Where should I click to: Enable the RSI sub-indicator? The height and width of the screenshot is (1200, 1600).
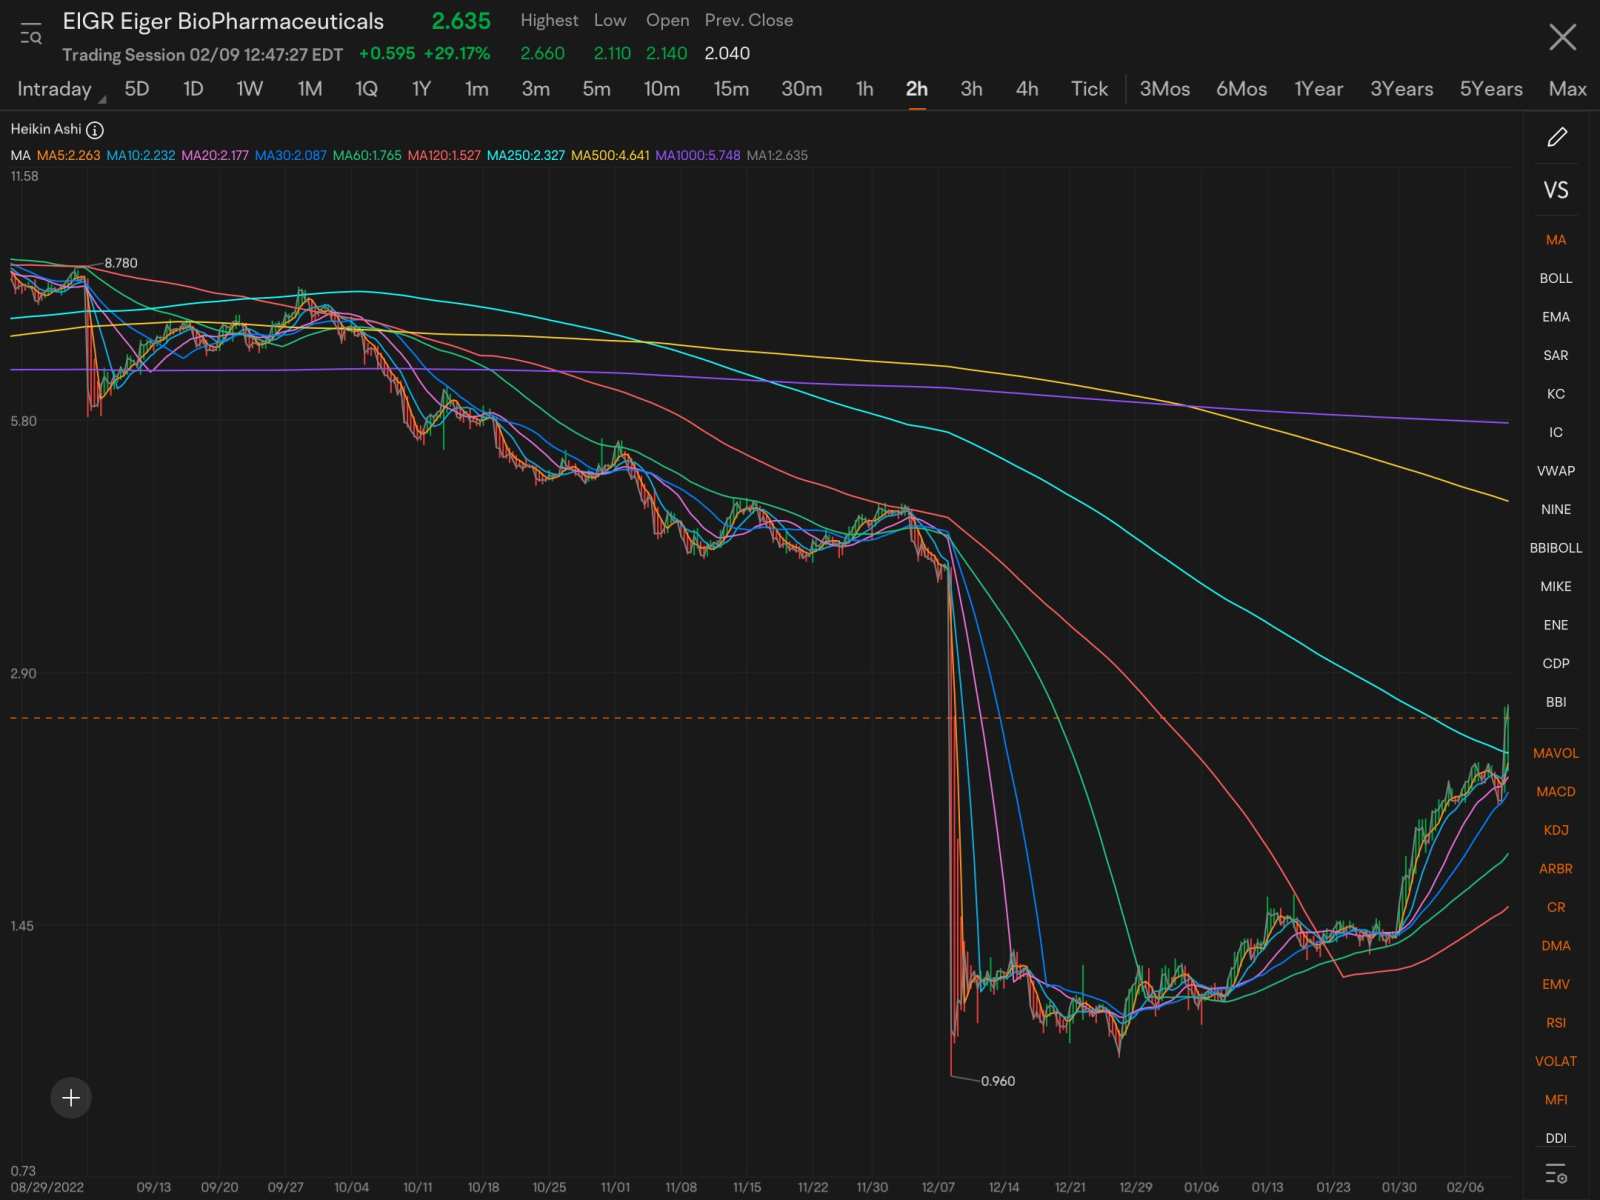coord(1556,1023)
